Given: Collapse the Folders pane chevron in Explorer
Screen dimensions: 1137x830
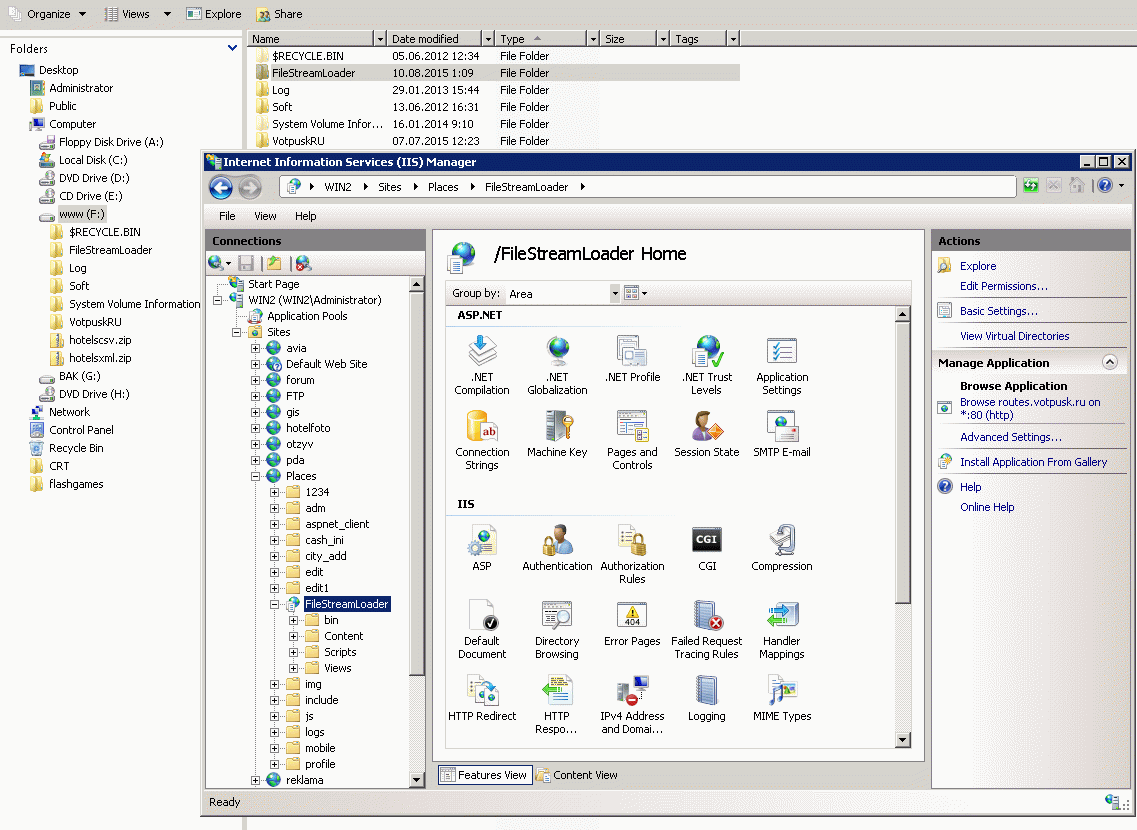Looking at the screenshot, I should [x=232, y=48].
